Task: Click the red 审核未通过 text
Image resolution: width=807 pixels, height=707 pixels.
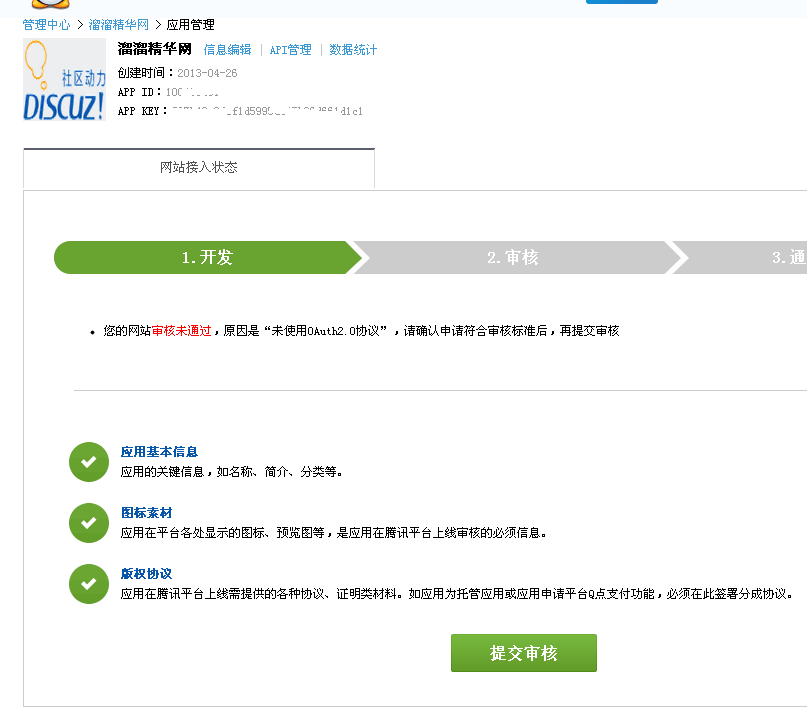Action: point(182,331)
